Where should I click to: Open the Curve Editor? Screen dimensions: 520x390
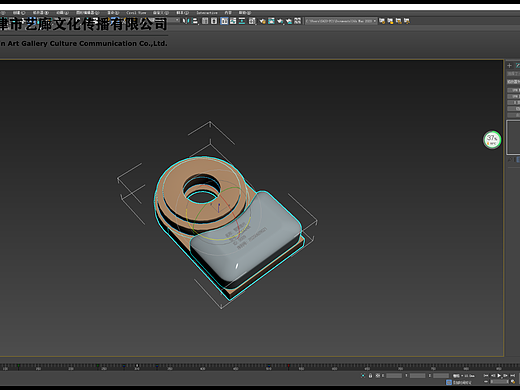233,21
